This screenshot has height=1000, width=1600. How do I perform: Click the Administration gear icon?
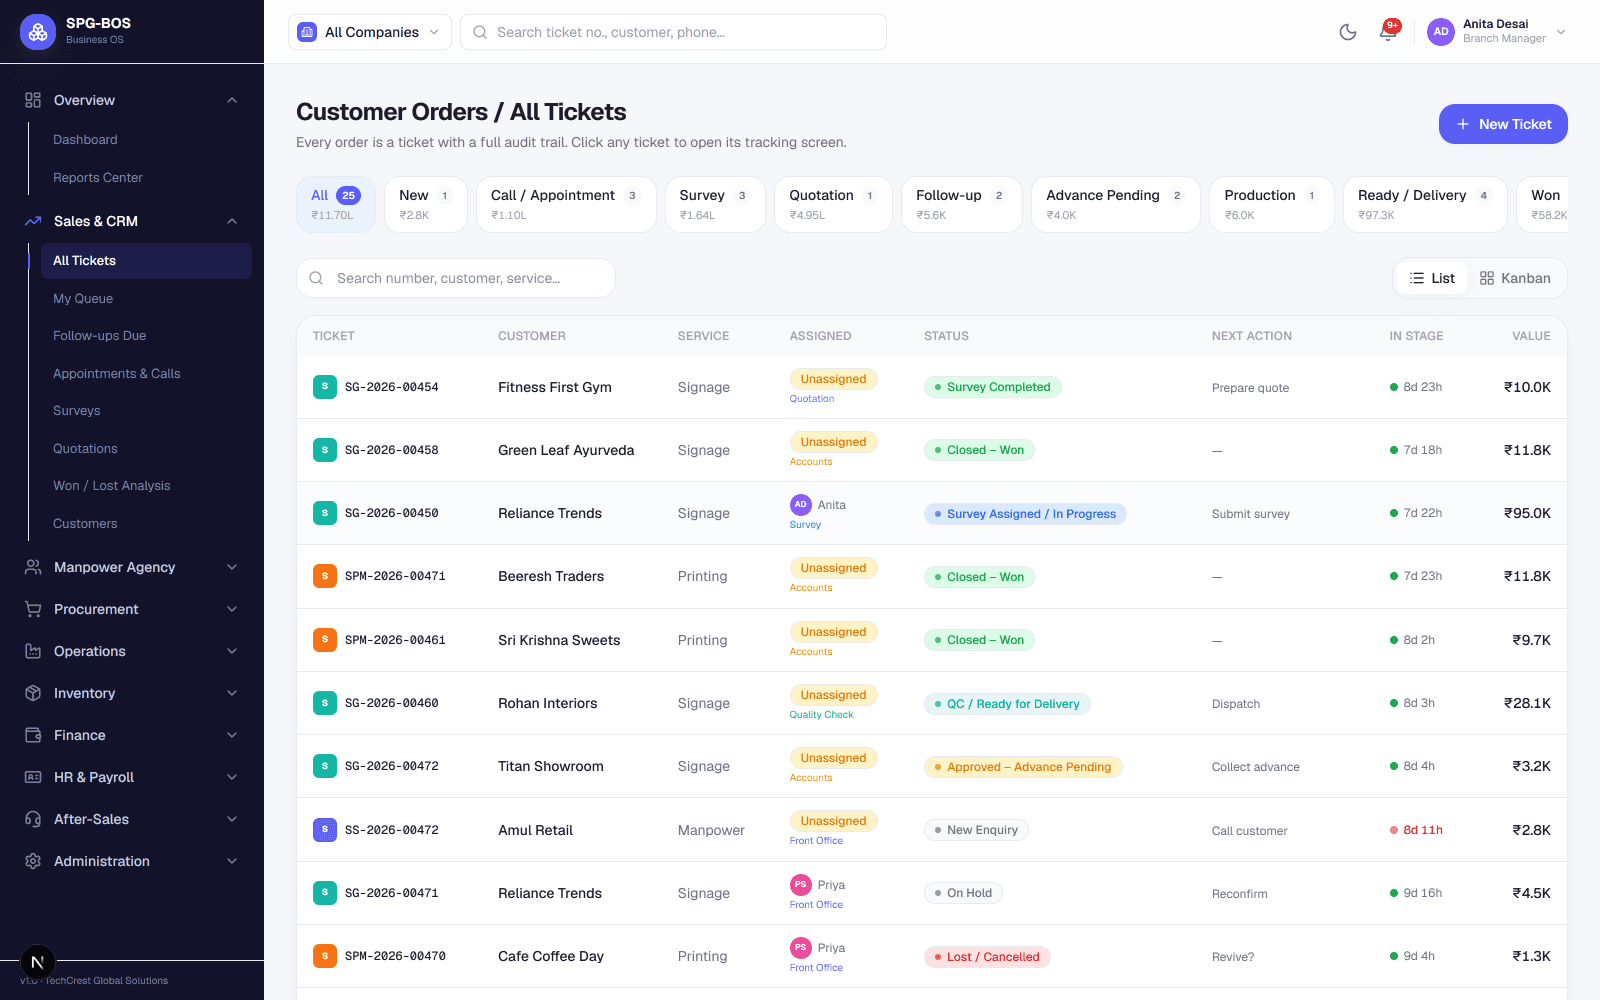(x=33, y=861)
